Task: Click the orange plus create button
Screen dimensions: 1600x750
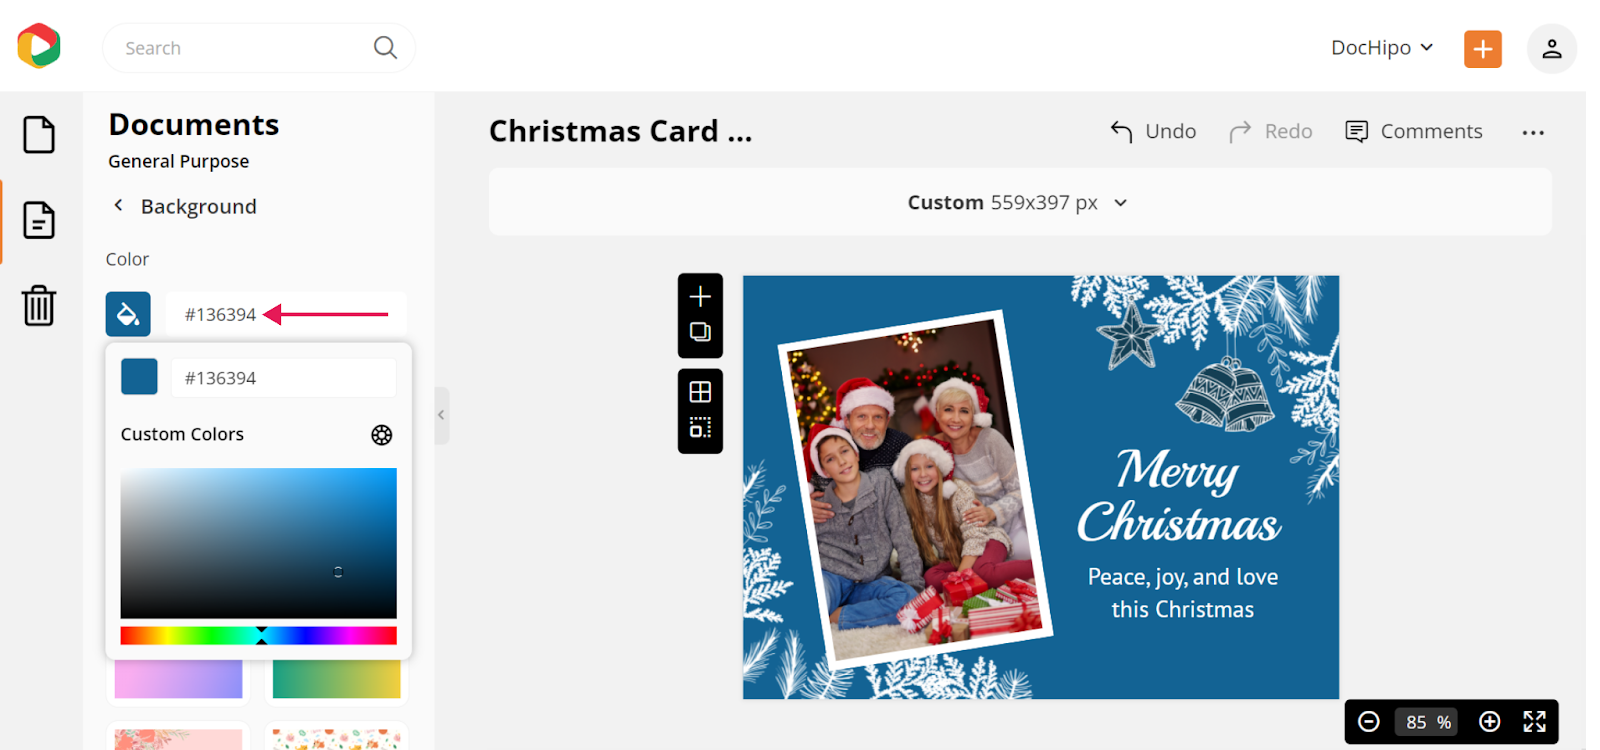Action: [x=1482, y=49]
